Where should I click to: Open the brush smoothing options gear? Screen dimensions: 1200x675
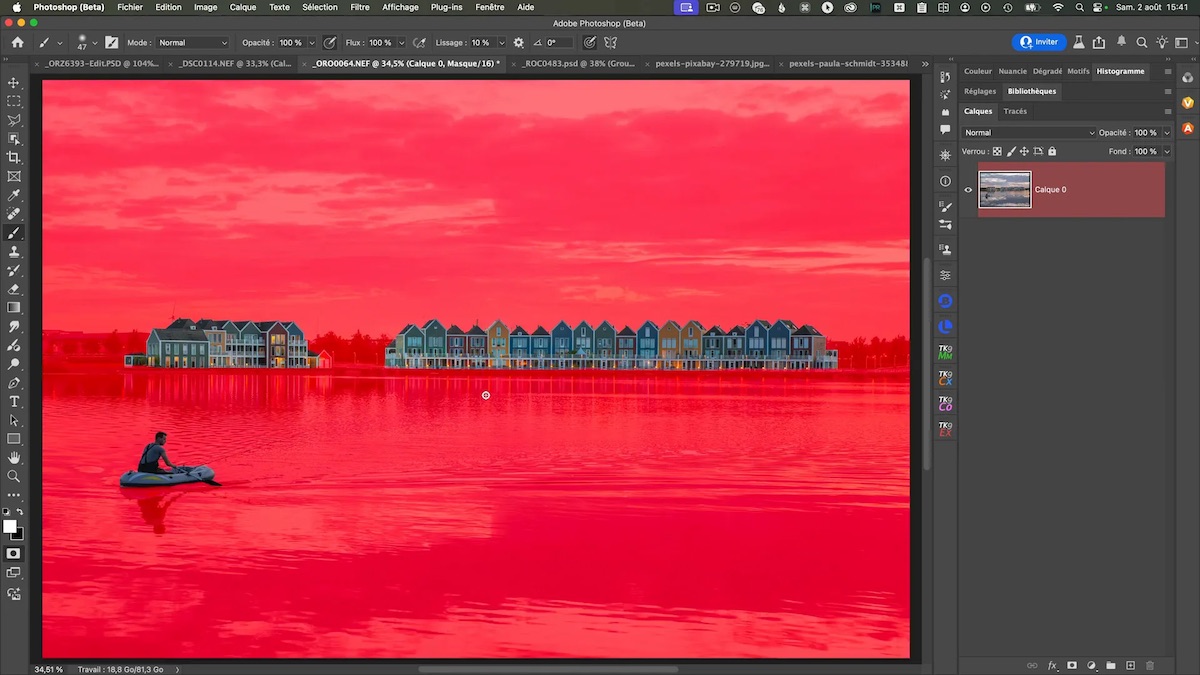[x=518, y=43]
